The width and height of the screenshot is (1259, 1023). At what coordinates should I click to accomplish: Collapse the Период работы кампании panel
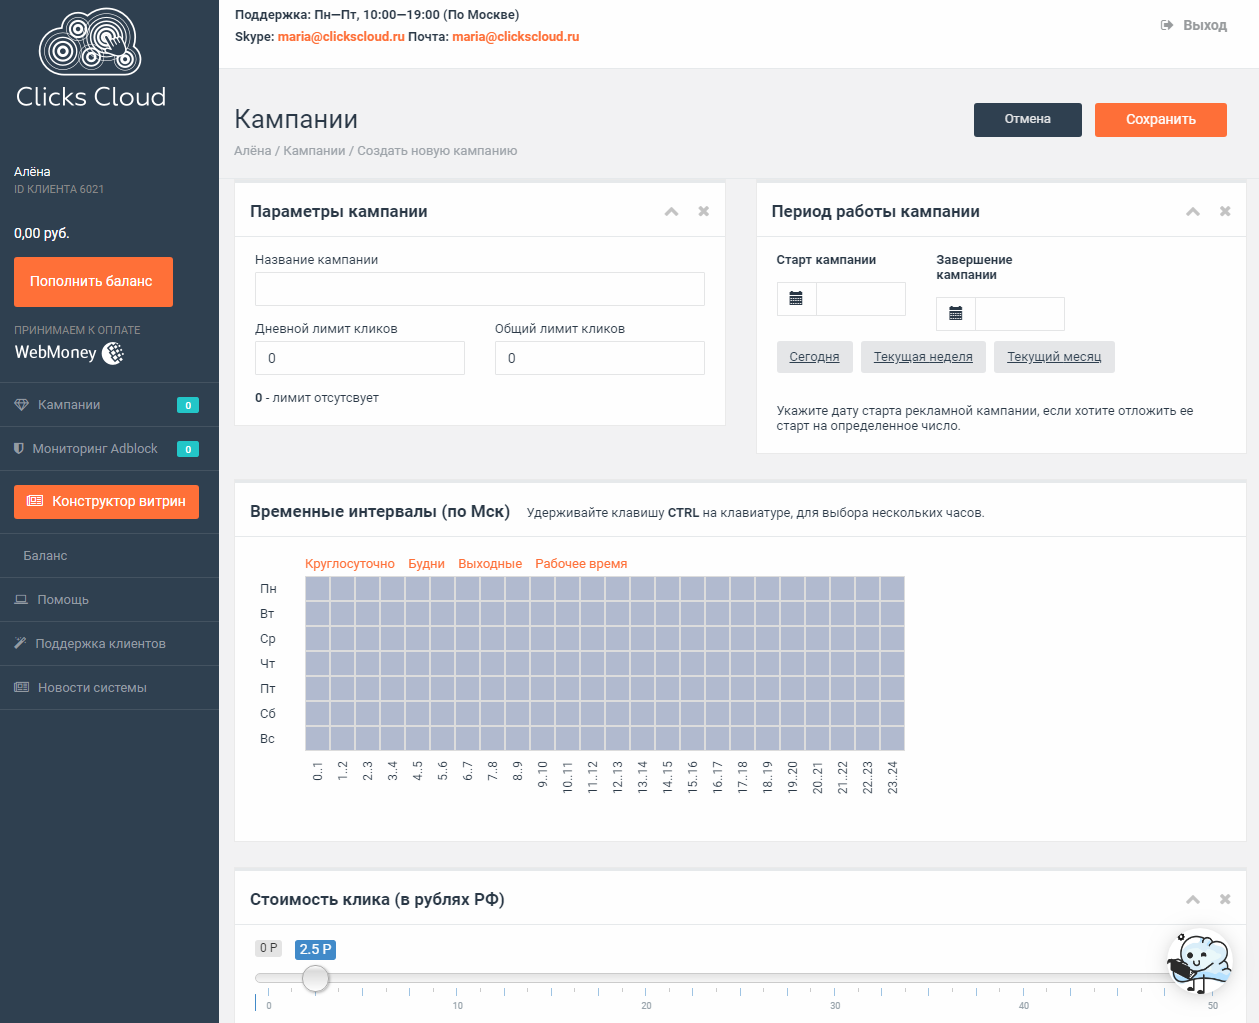[x=1193, y=211]
